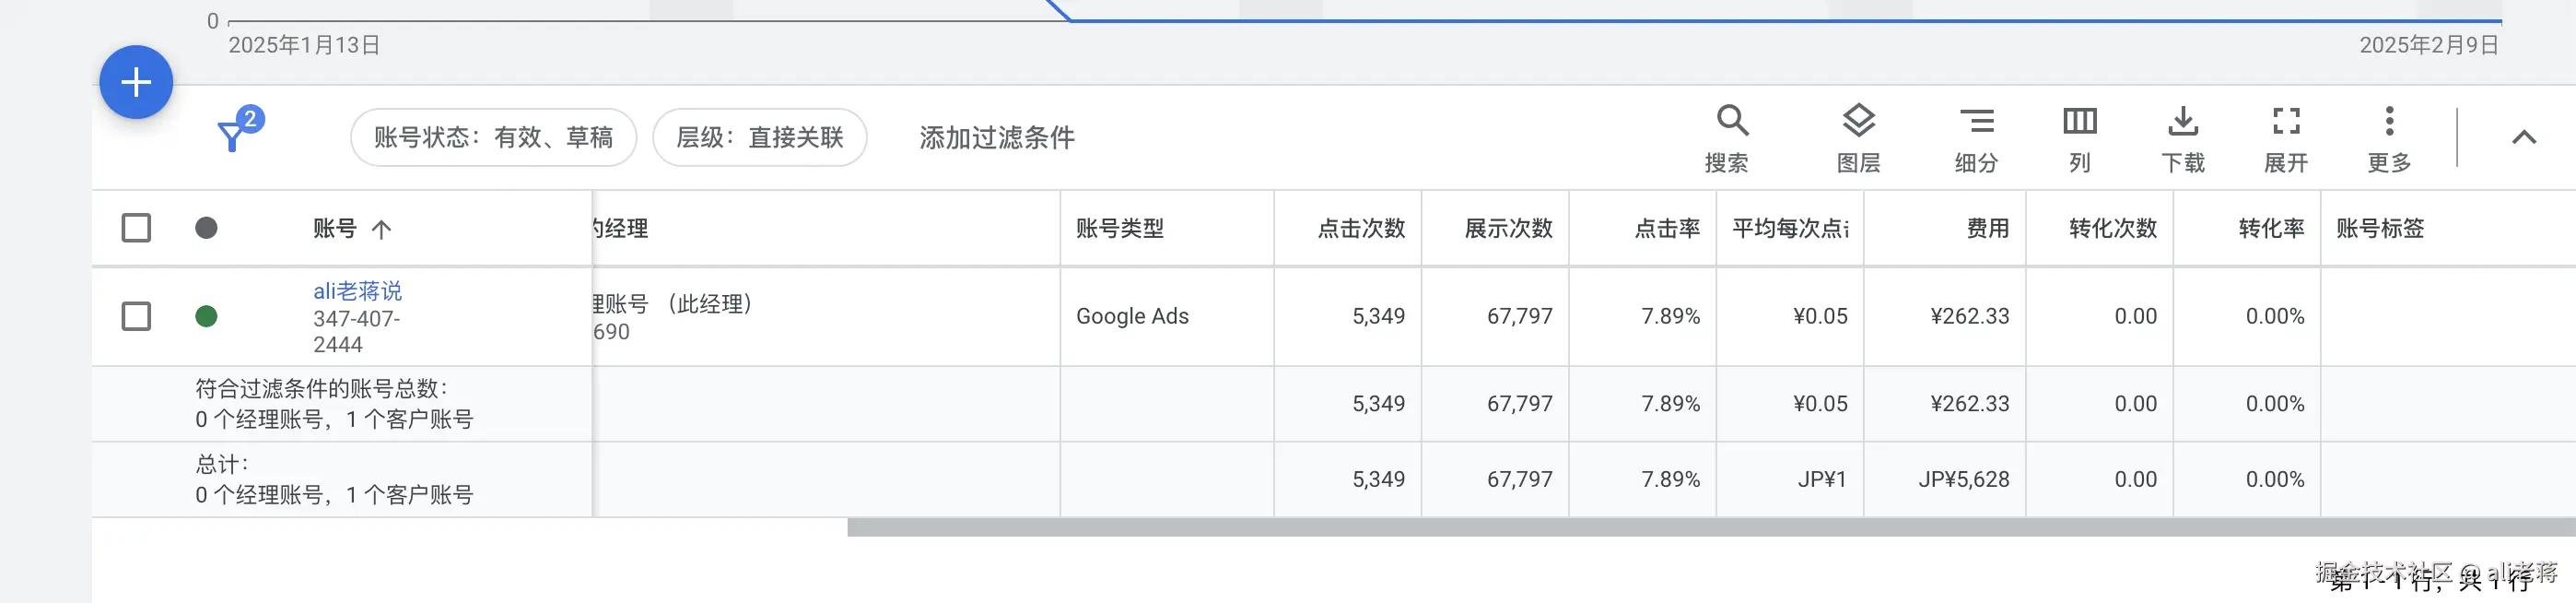2576x603 pixels.
Task: Click the 搜索 search magnifier icon
Action: click(1731, 122)
